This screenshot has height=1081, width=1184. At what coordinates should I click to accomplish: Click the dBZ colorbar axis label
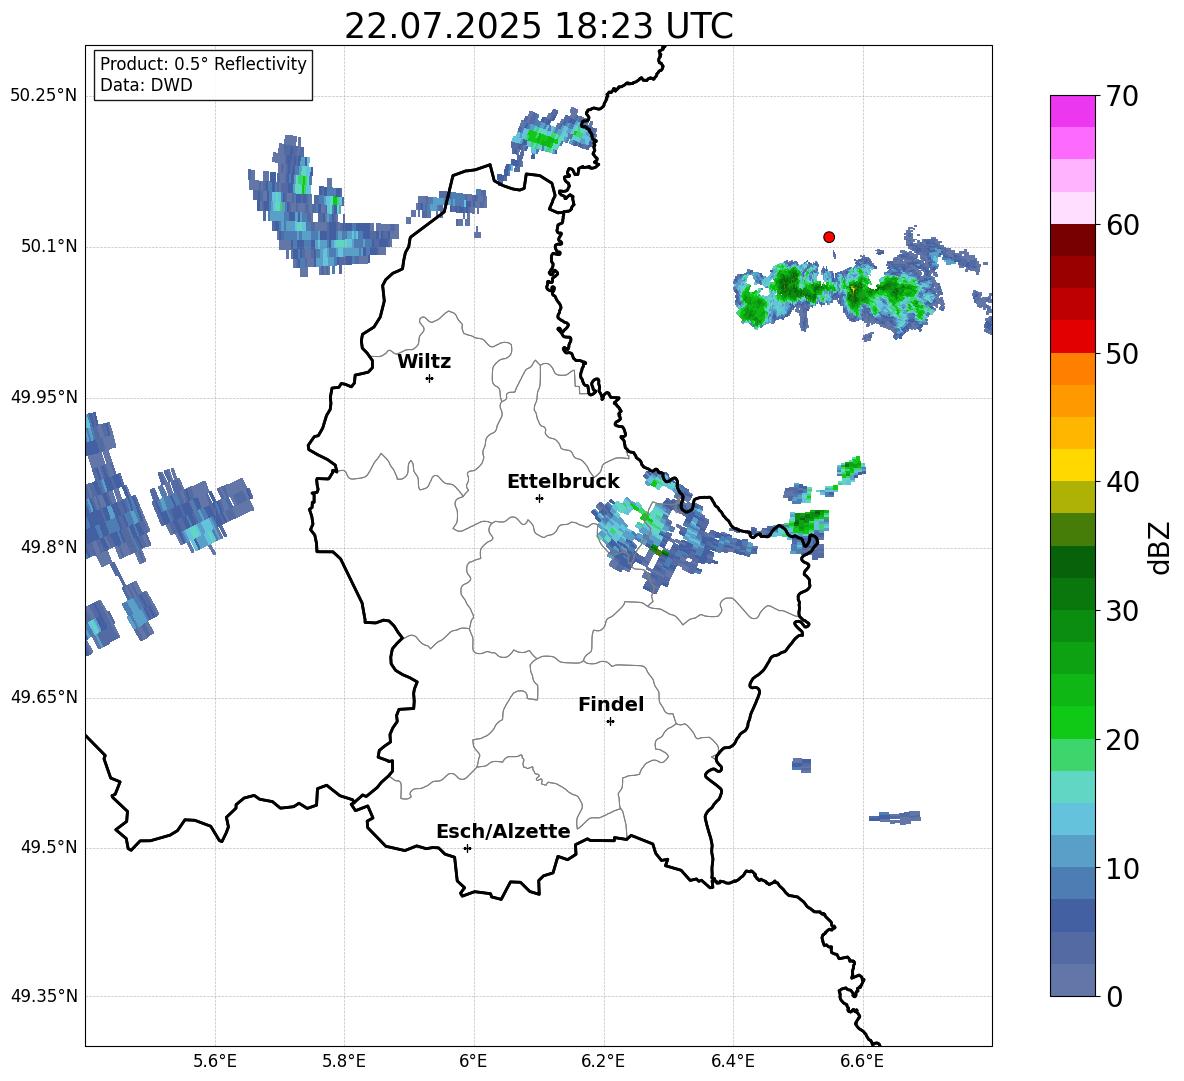pyautogui.click(x=1160, y=547)
